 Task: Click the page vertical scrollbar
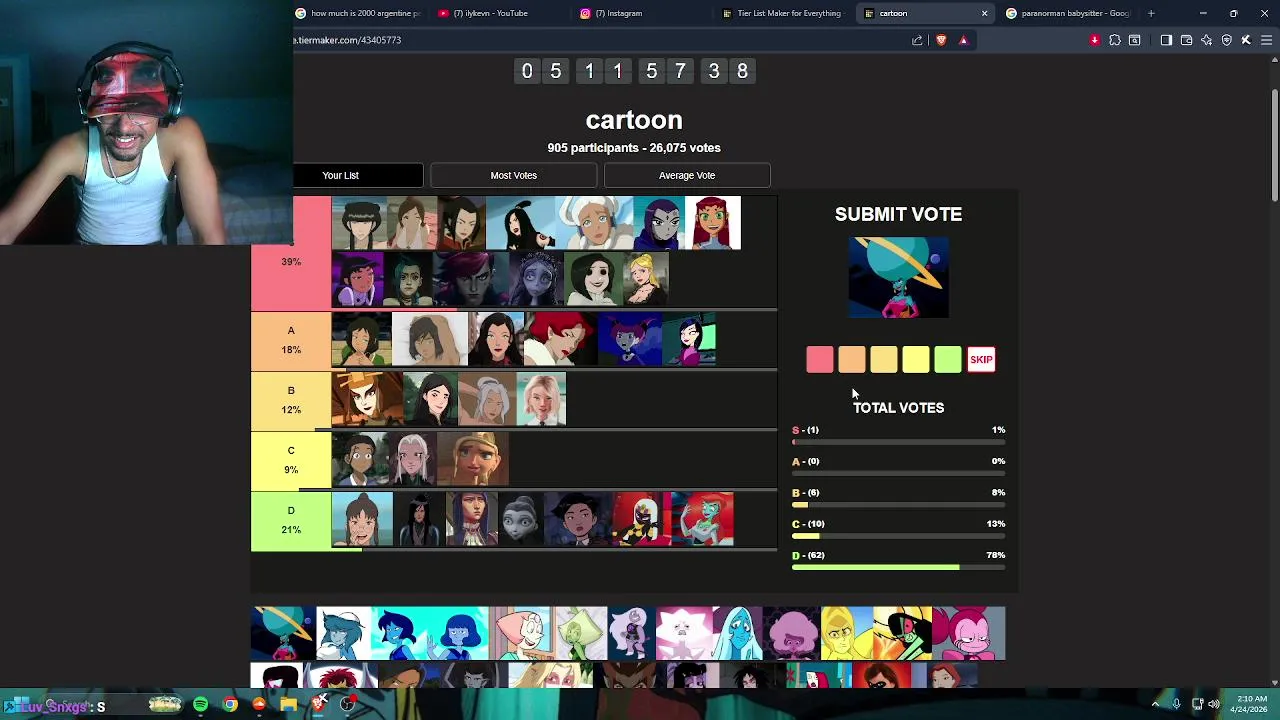[x=1274, y=145]
